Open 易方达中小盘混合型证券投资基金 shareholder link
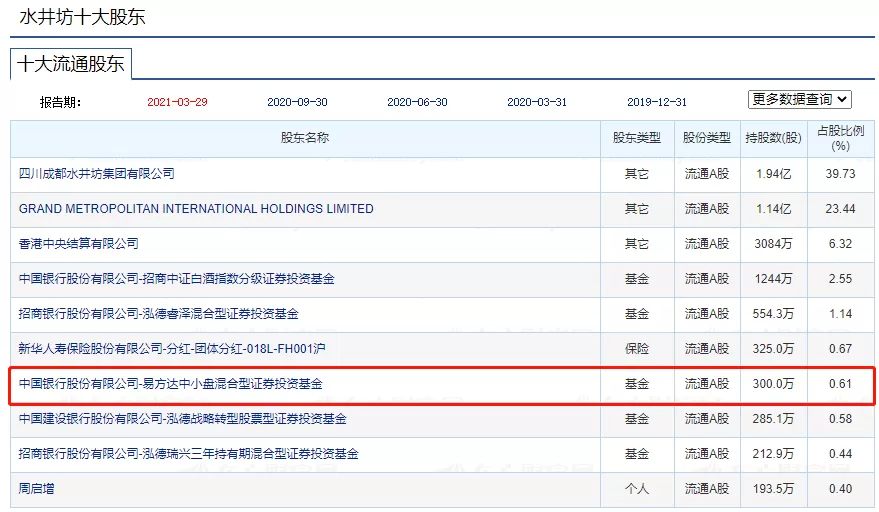The height and width of the screenshot is (512, 879). point(170,384)
